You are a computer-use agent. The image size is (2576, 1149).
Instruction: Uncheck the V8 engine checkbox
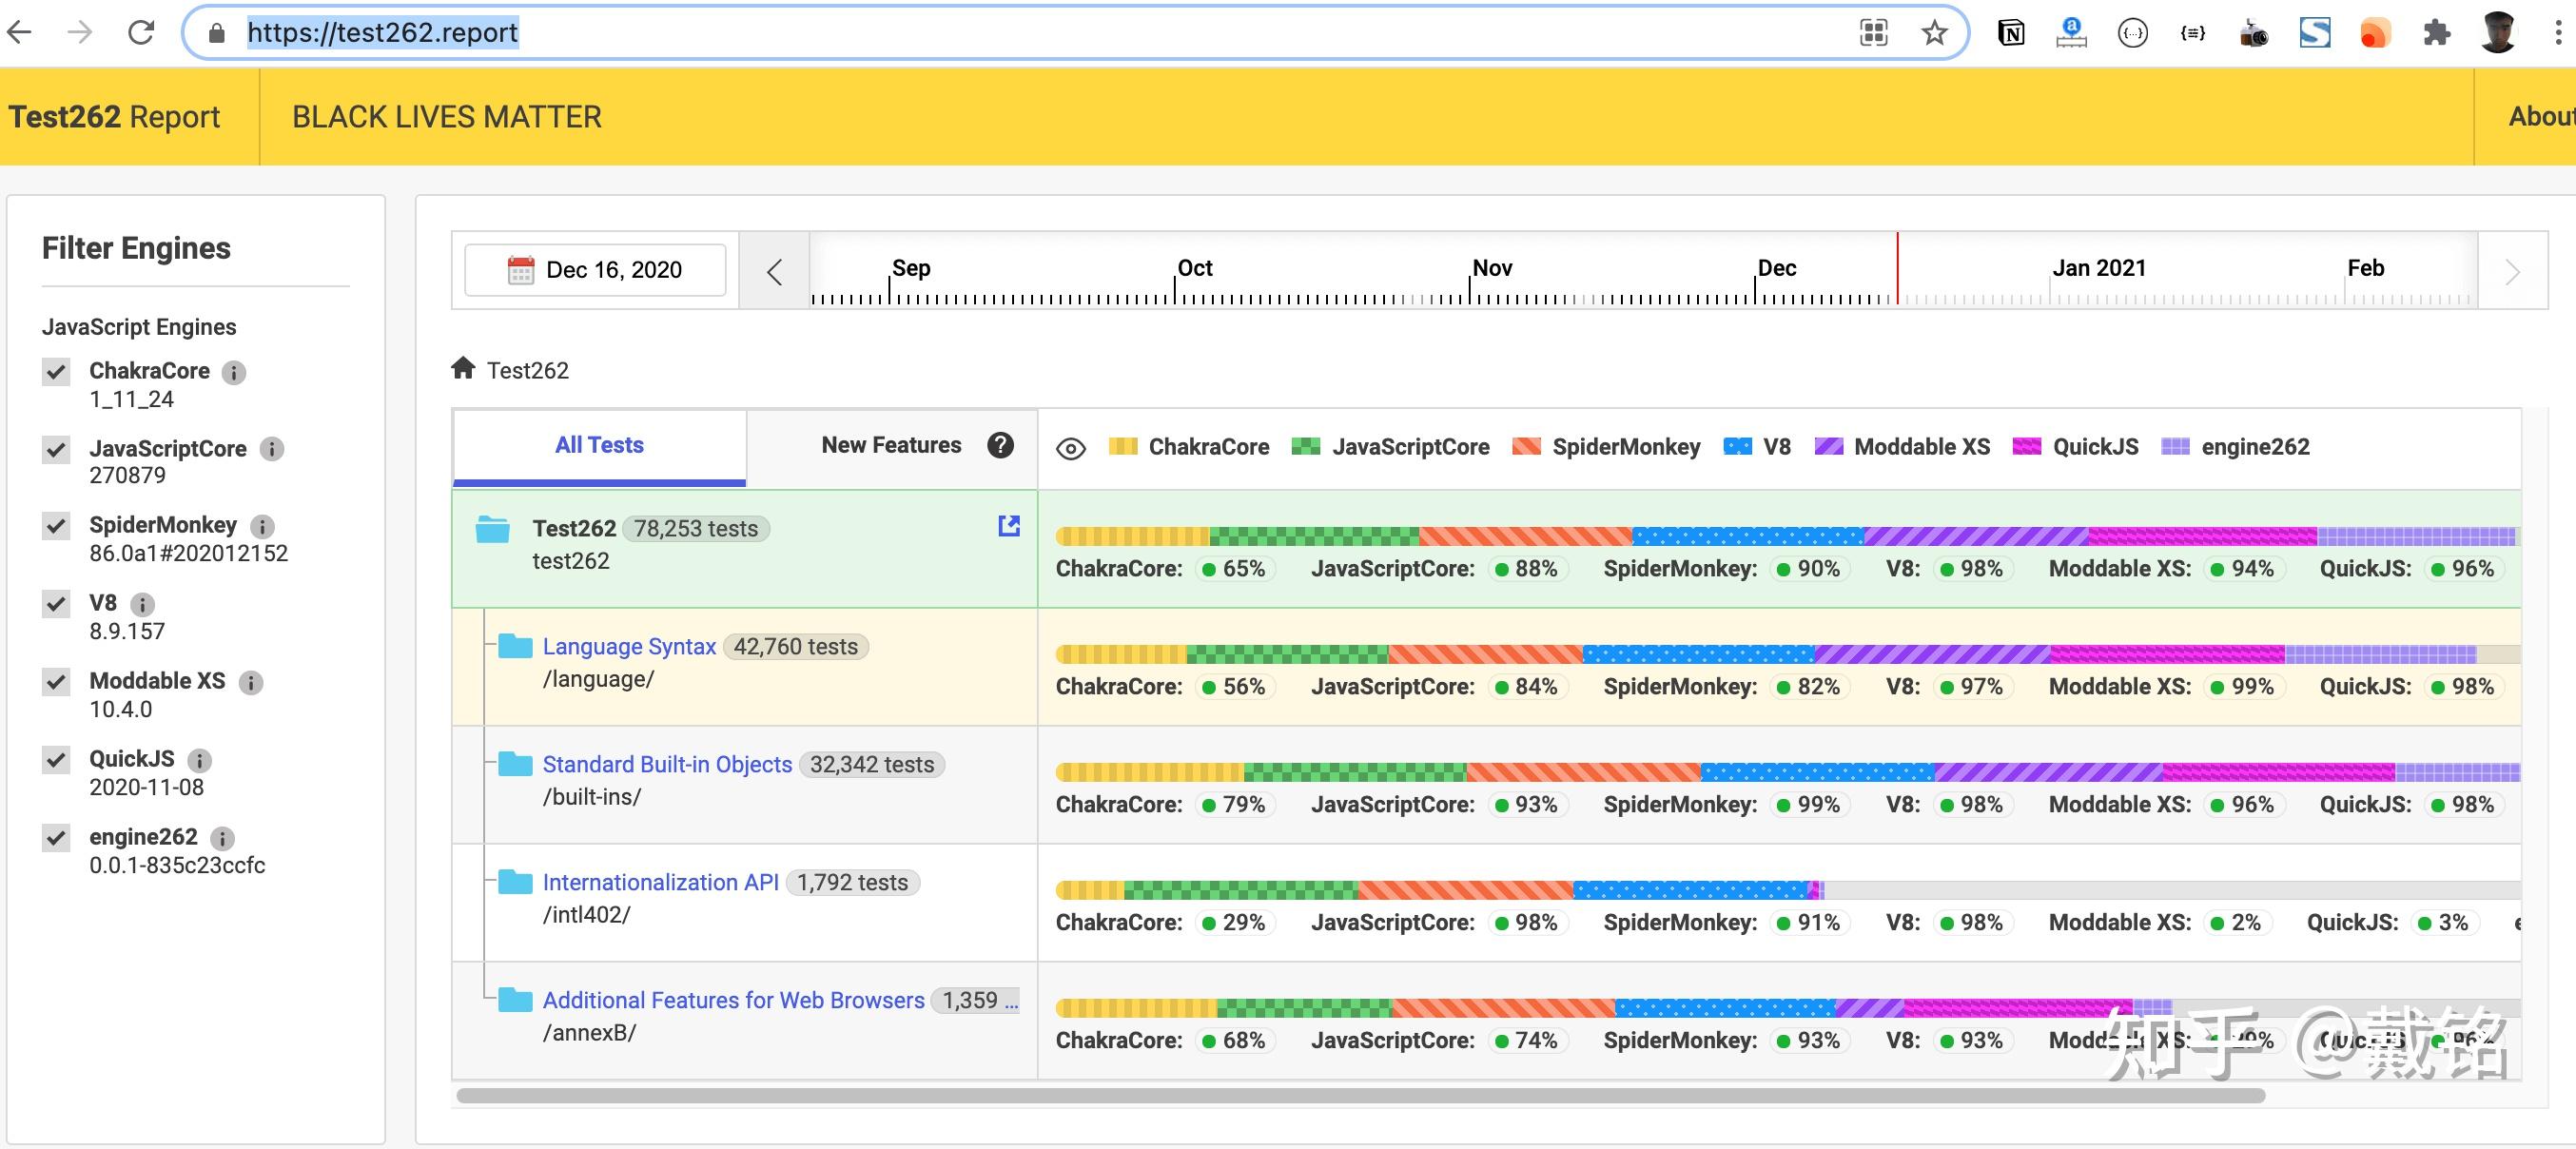click(x=57, y=603)
